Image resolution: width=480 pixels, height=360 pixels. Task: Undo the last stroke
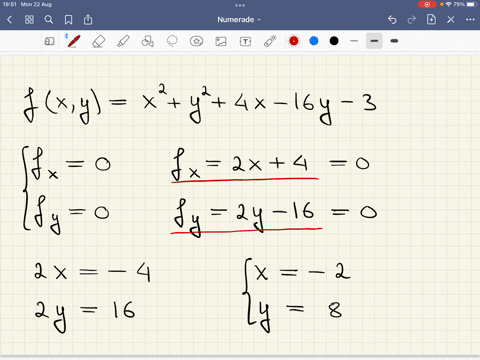tap(392, 20)
